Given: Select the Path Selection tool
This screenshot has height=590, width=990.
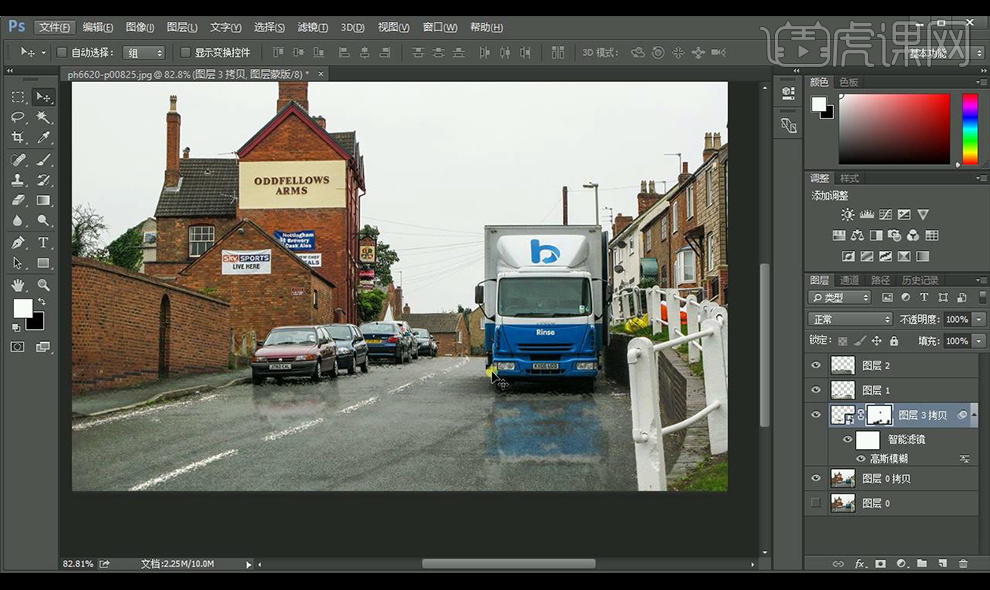Looking at the screenshot, I should tap(18, 263).
